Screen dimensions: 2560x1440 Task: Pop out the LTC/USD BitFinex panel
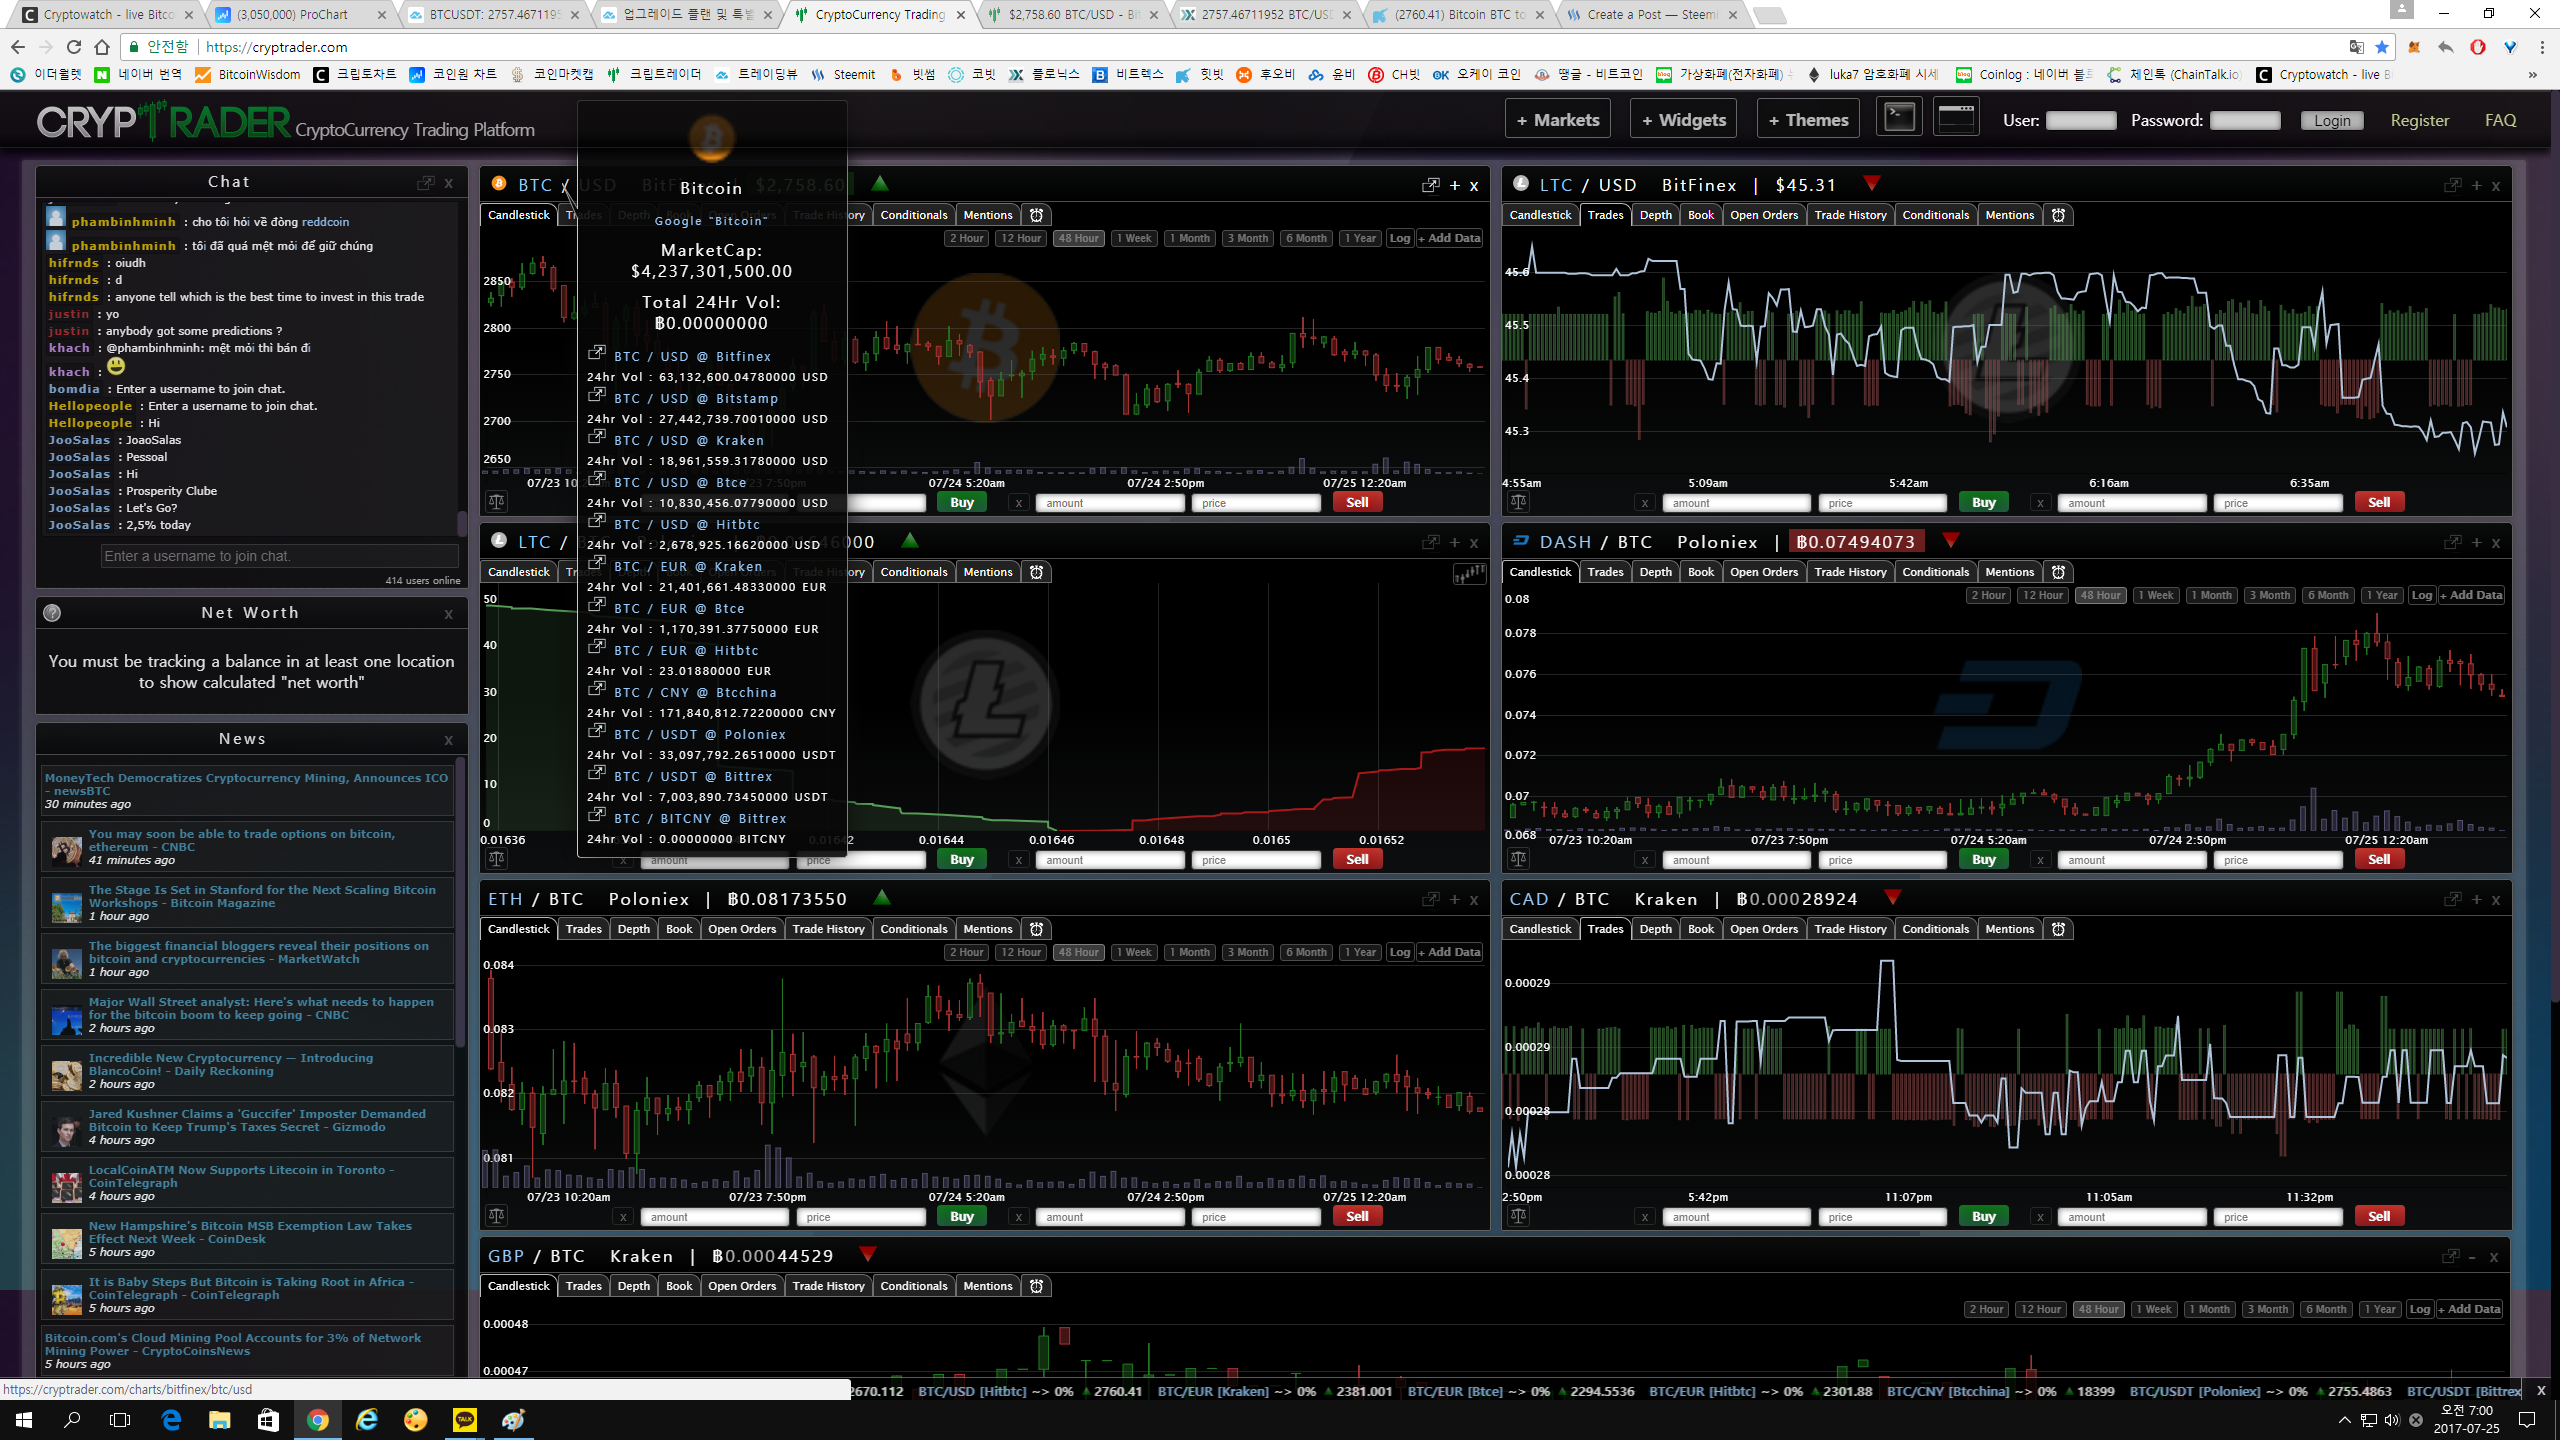[x=2453, y=185]
